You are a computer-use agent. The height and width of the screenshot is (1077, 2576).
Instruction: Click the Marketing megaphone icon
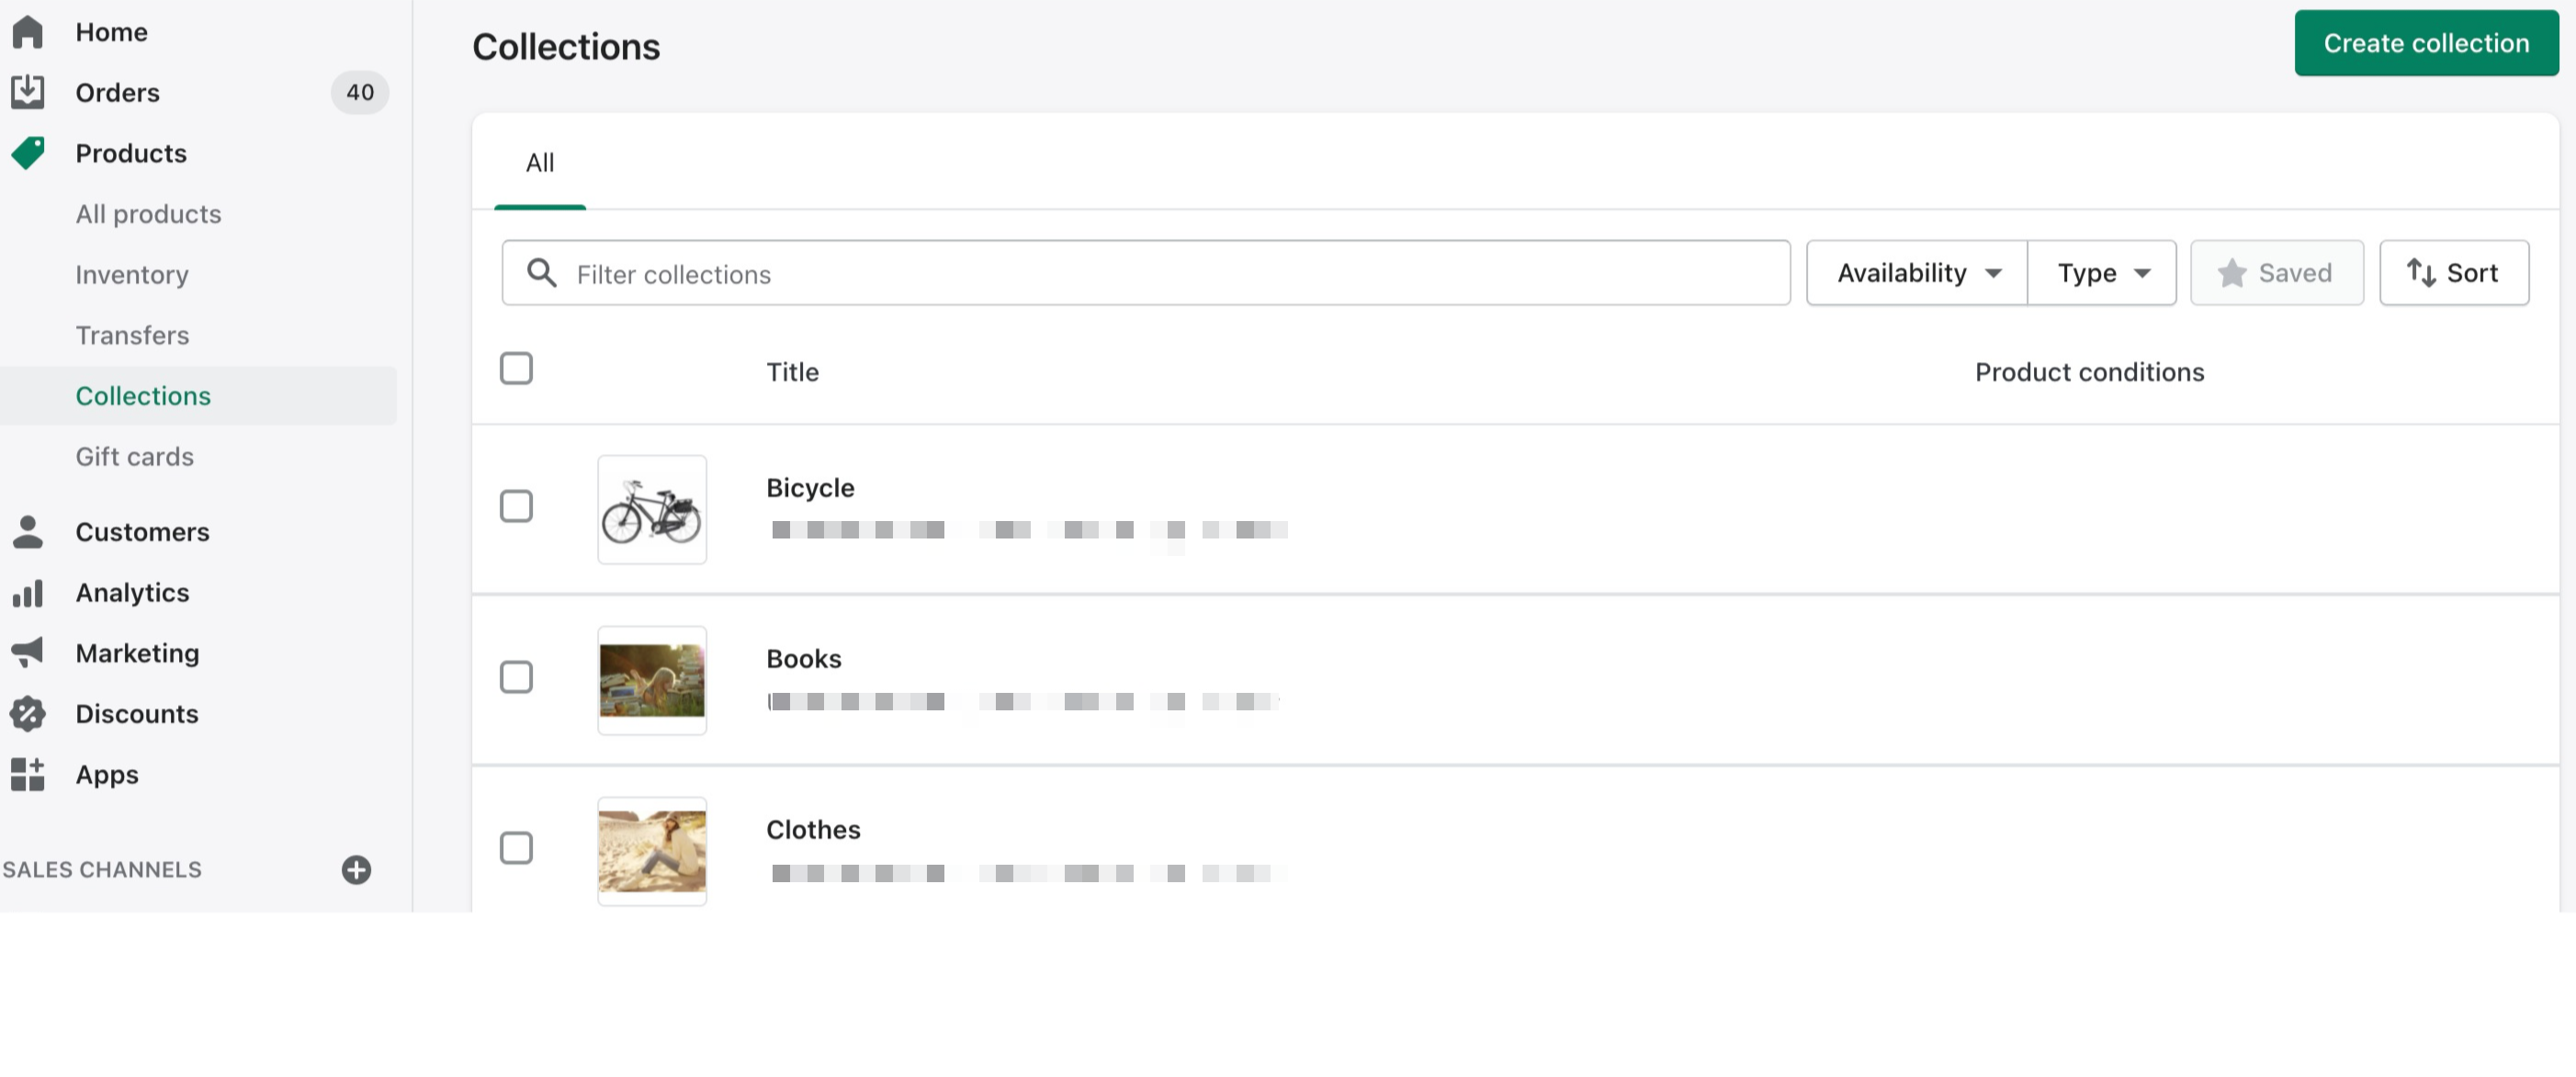28,652
